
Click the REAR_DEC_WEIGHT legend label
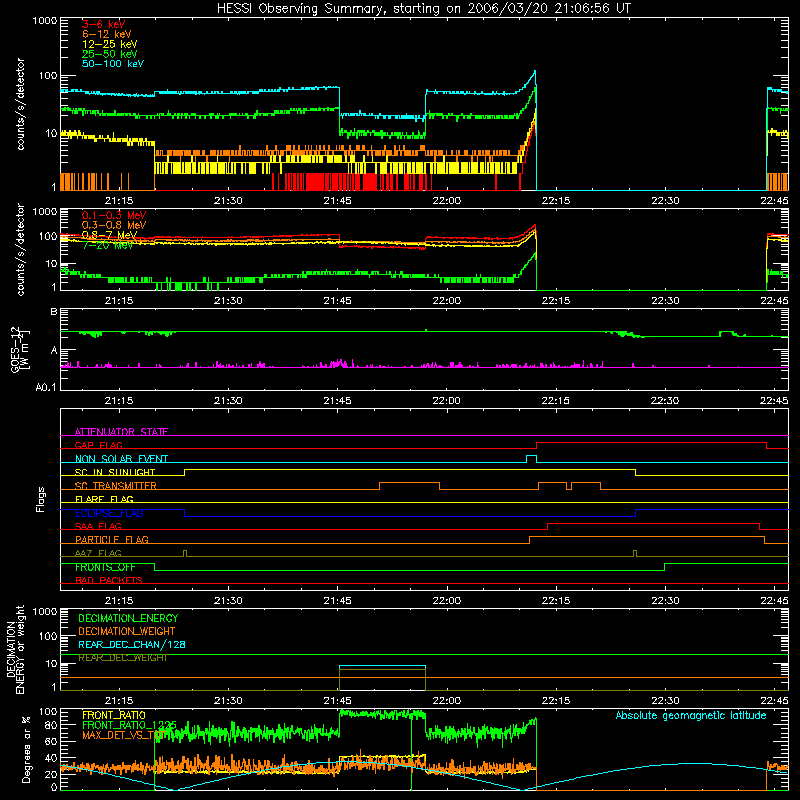click(x=123, y=658)
